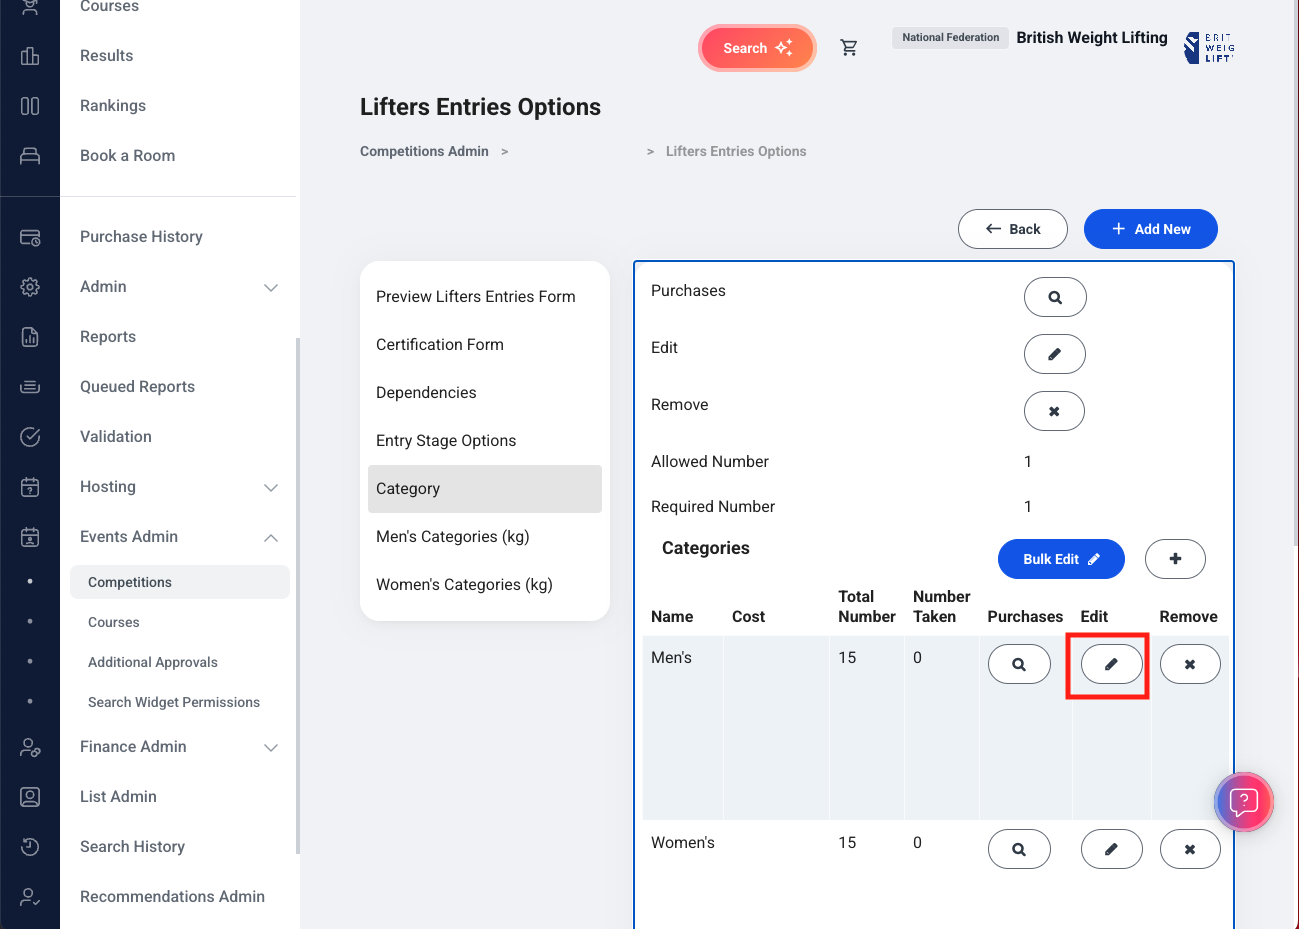Select the Category option
Image resolution: width=1299 pixels, height=929 pixels.
pyautogui.click(x=485, y=489)
